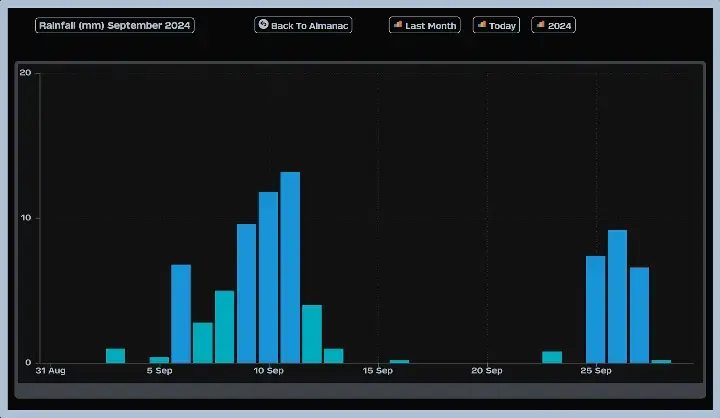Click the Back To Almanac button
Image resolution: width=720 pixels, height=418 pixels.
[x=304, y=25]
